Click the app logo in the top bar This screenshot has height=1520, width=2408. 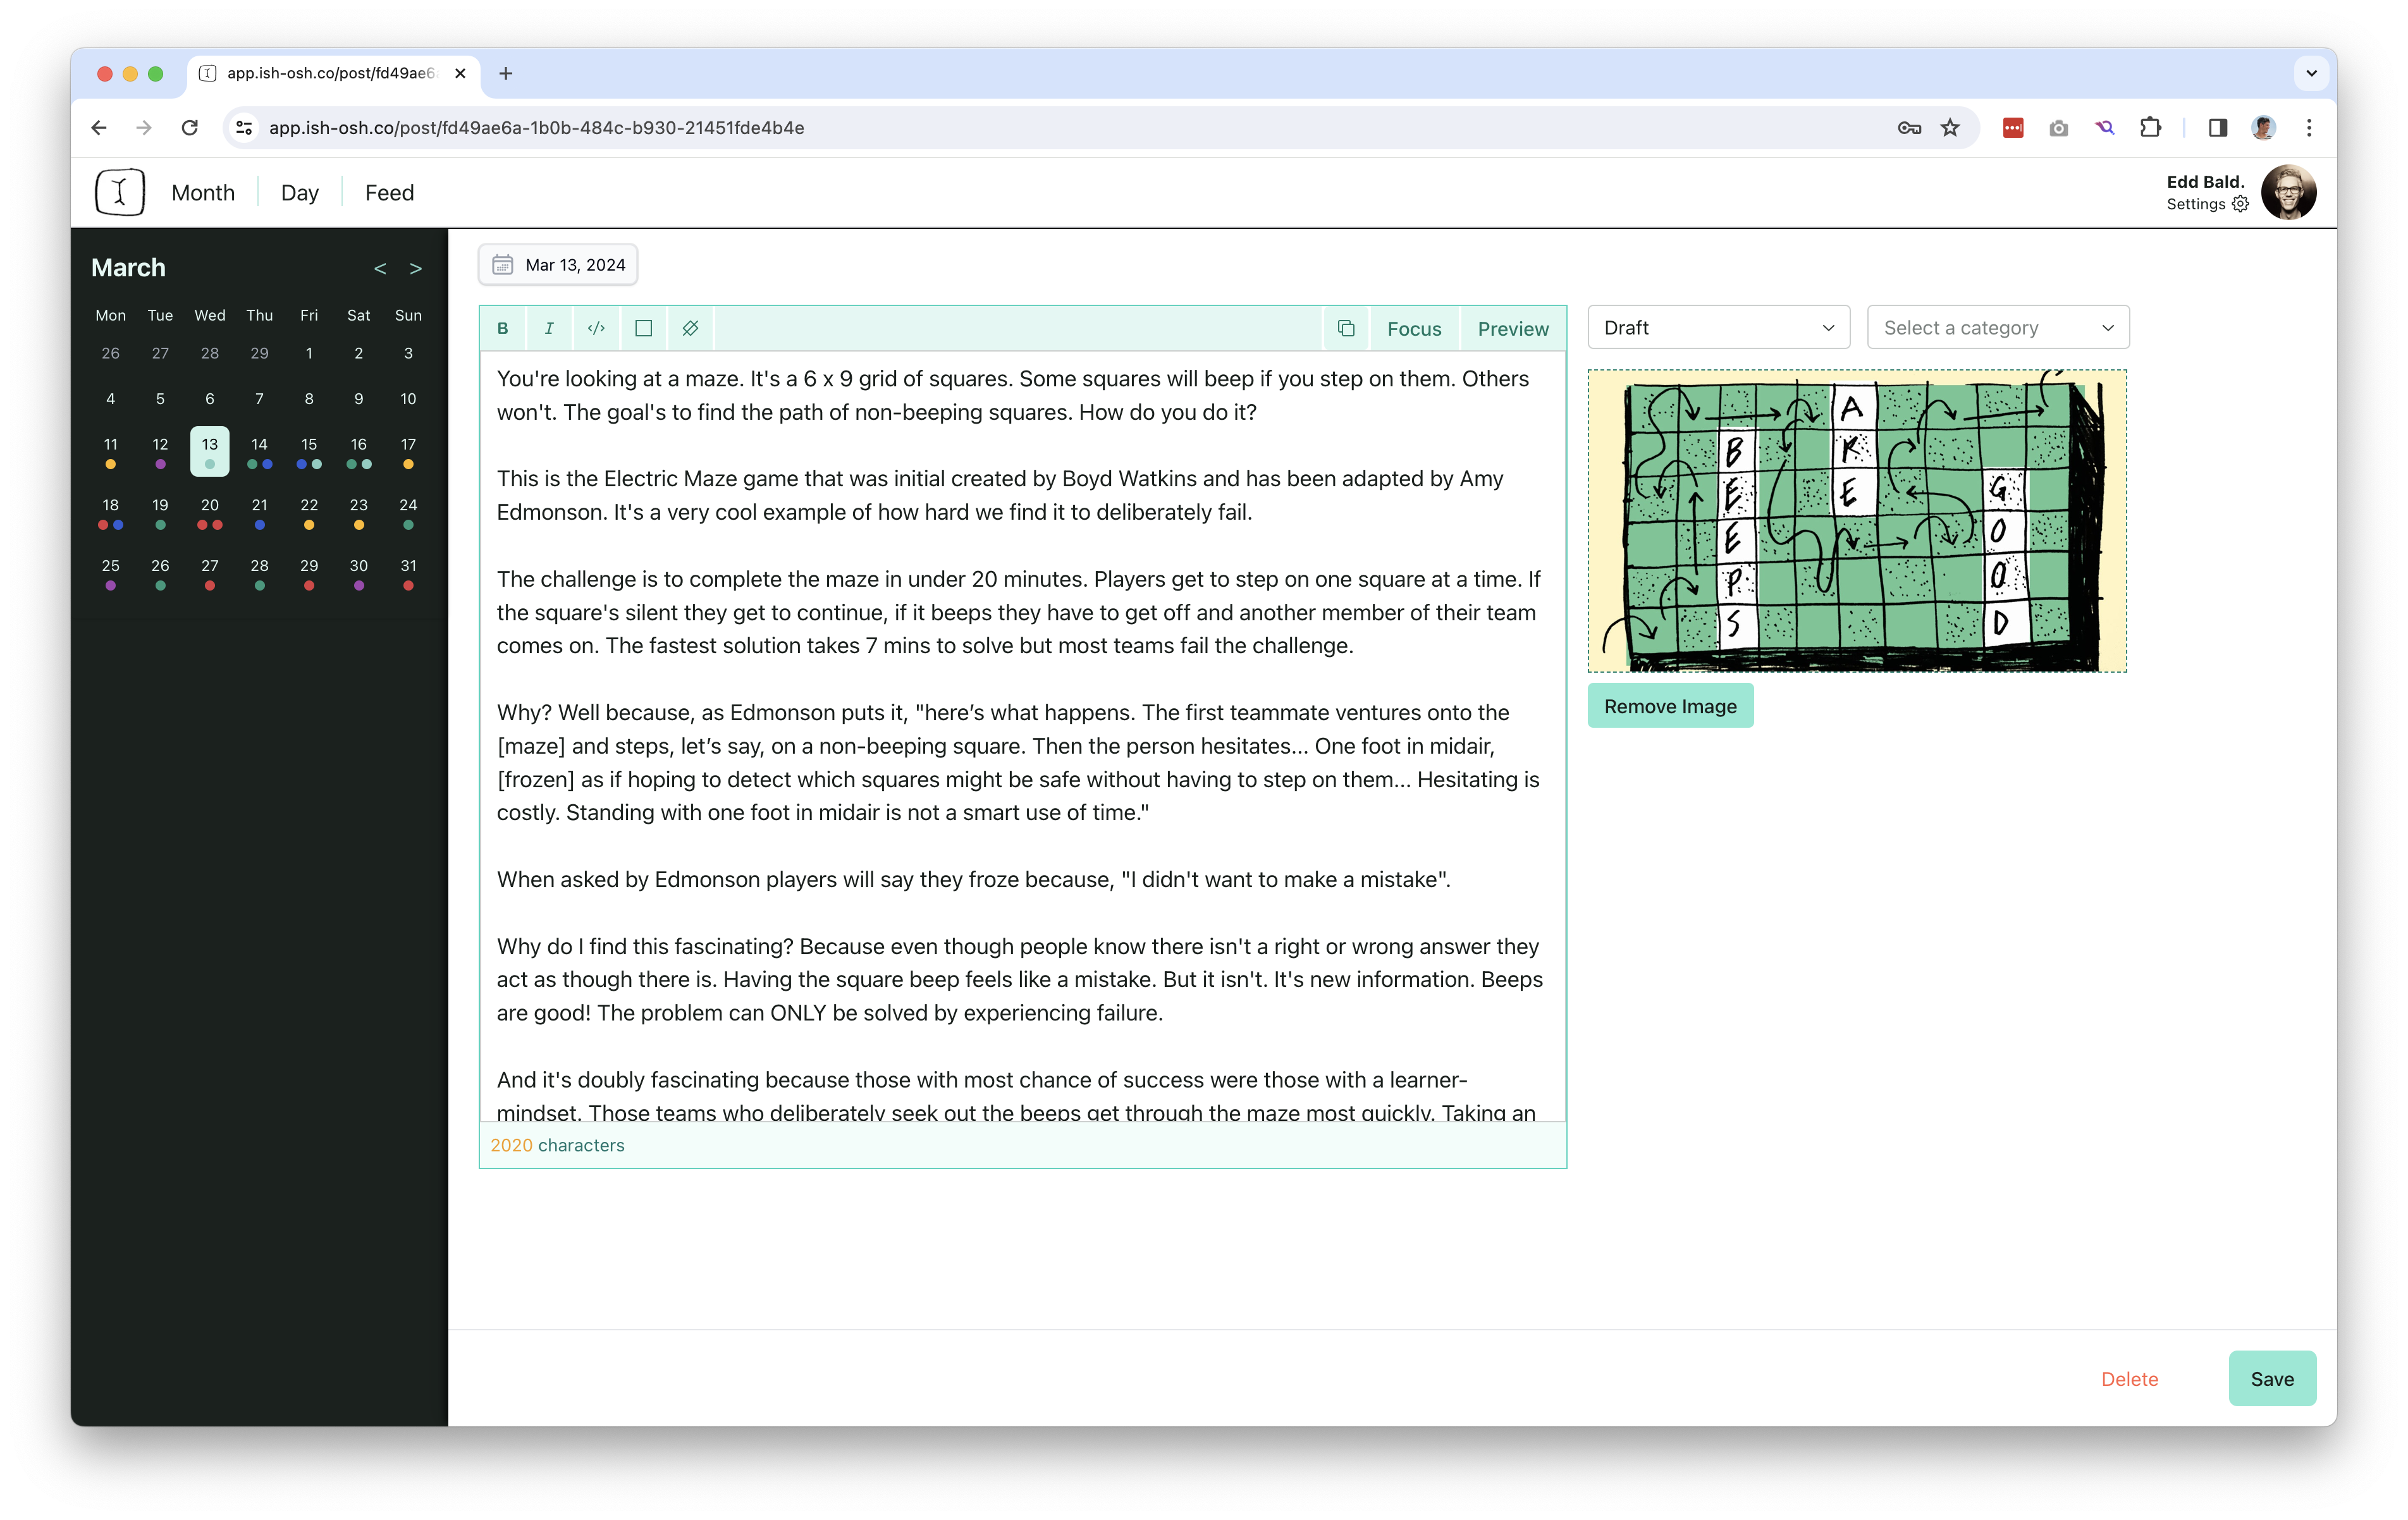(120, 191)
